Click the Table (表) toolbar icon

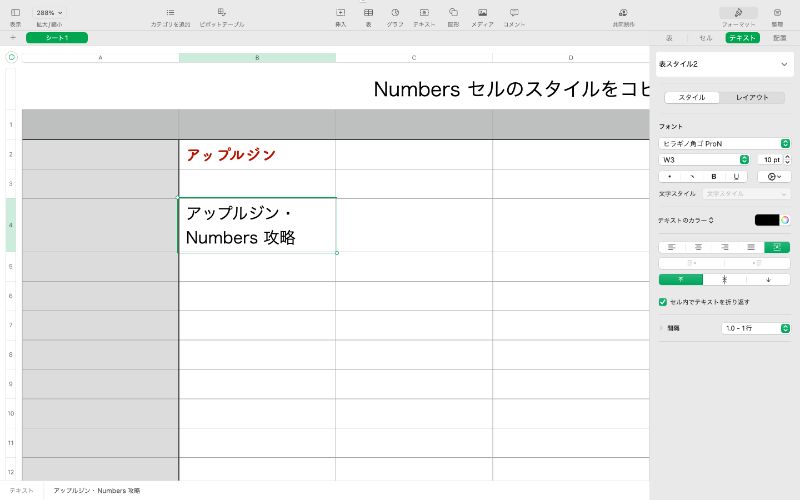[x=368, y=12]
